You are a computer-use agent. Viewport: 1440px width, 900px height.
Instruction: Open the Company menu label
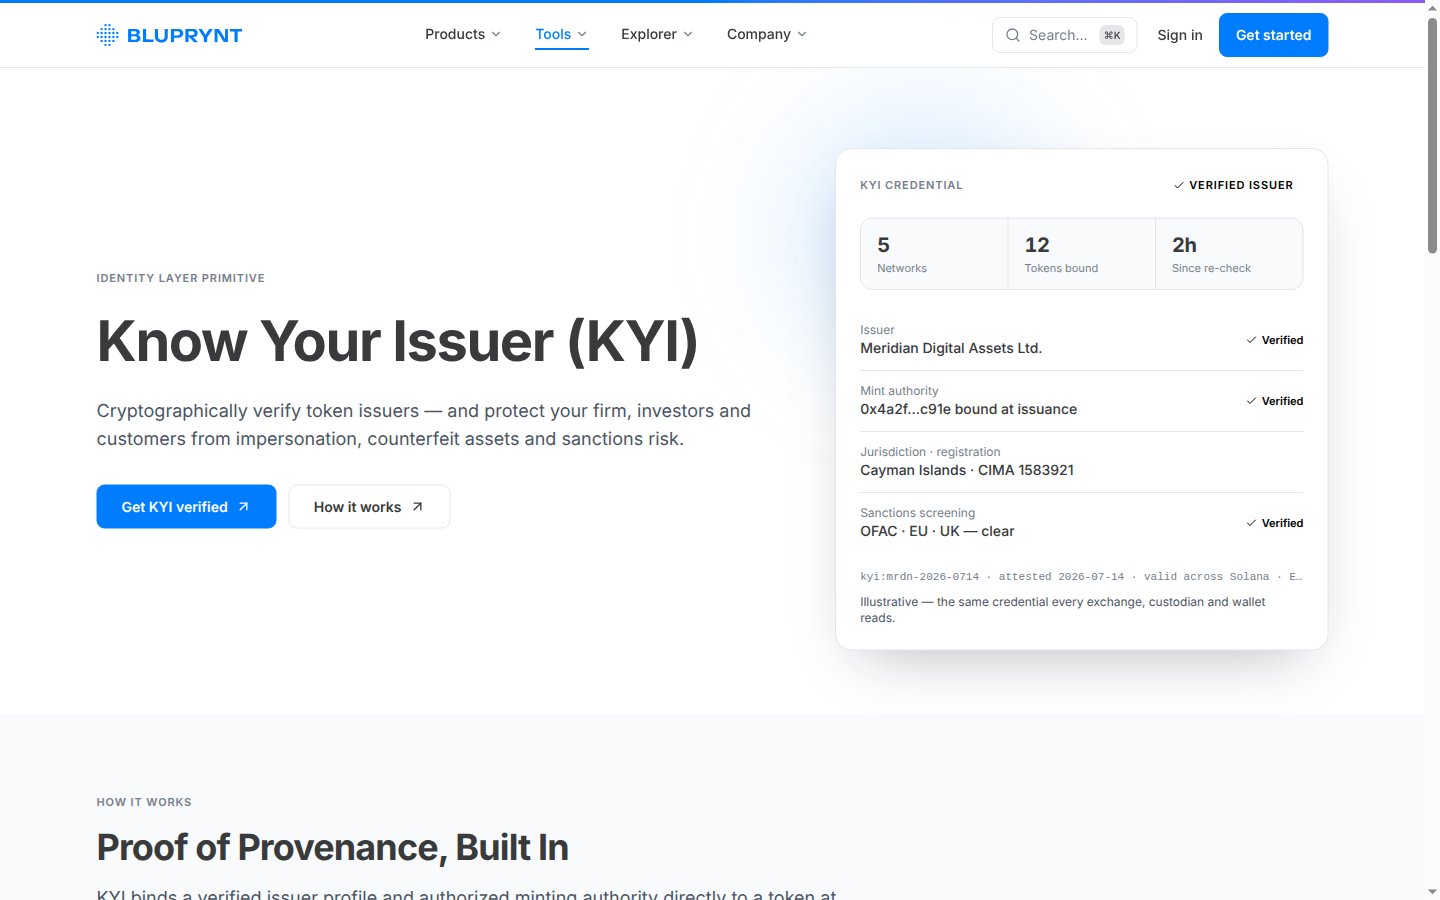point(759,34)
